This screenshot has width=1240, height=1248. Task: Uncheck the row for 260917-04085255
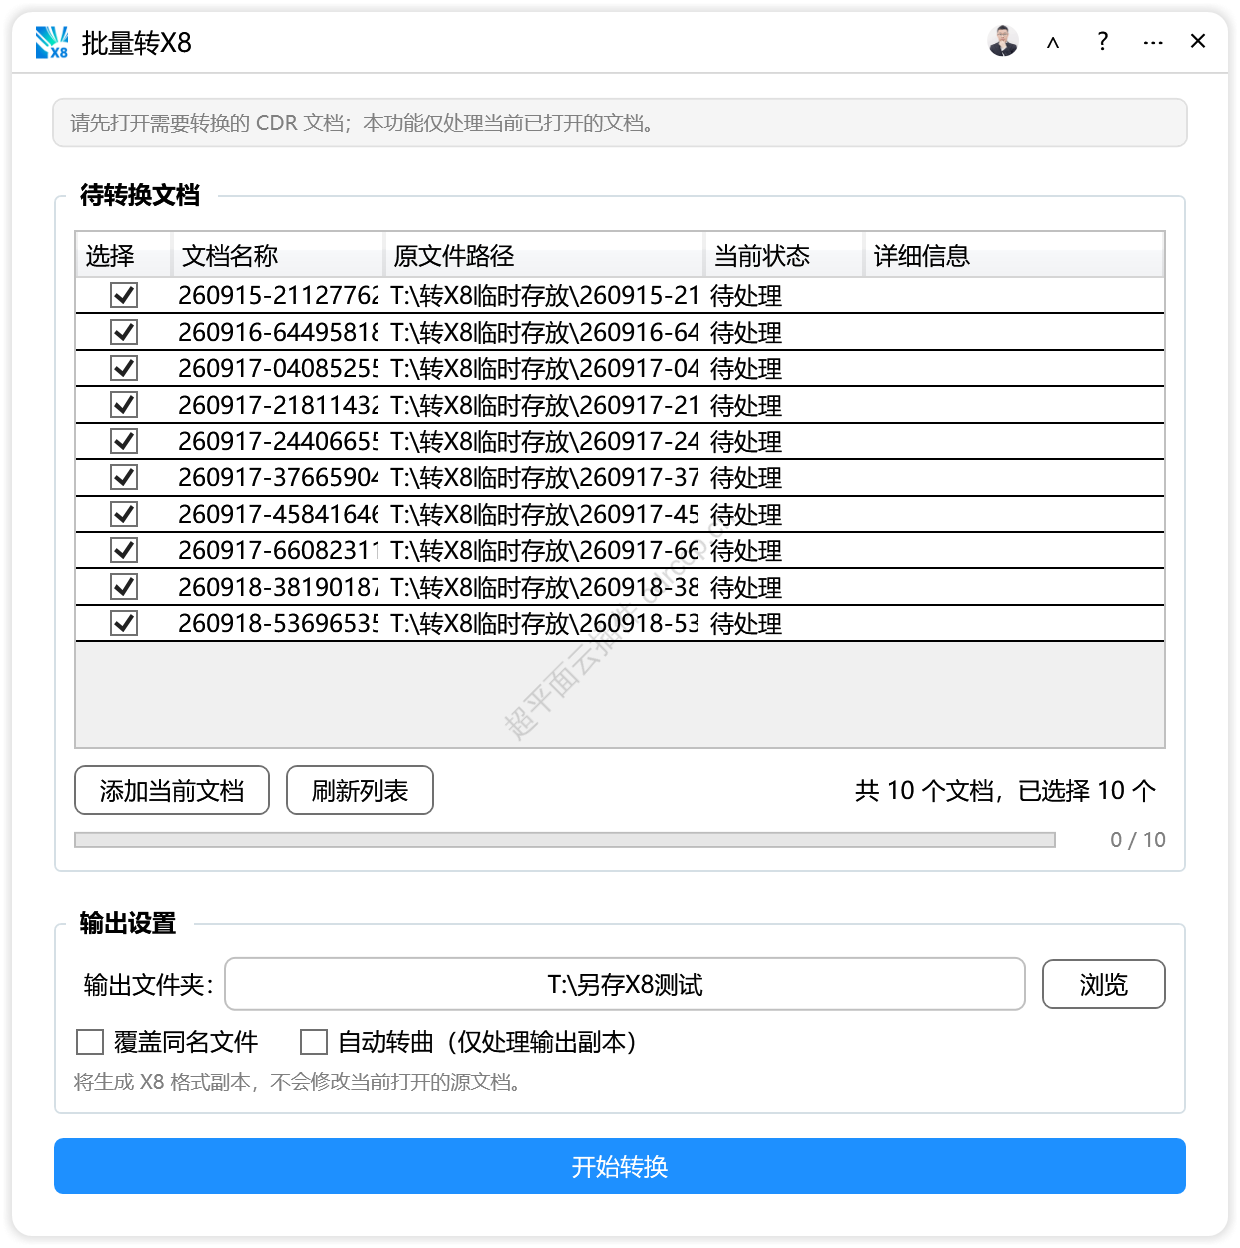coord(124,368)
